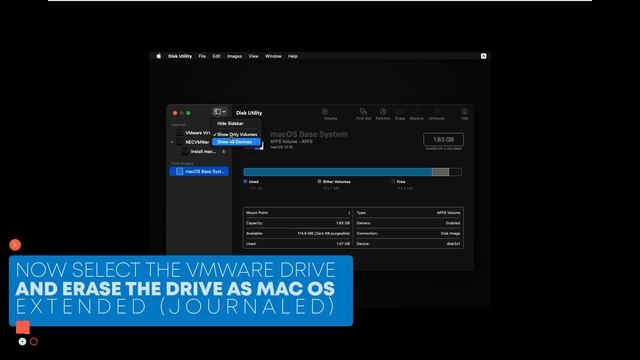Select macOS Base System in sidebar
Screen dimensions: 640x360
point(199,171)
